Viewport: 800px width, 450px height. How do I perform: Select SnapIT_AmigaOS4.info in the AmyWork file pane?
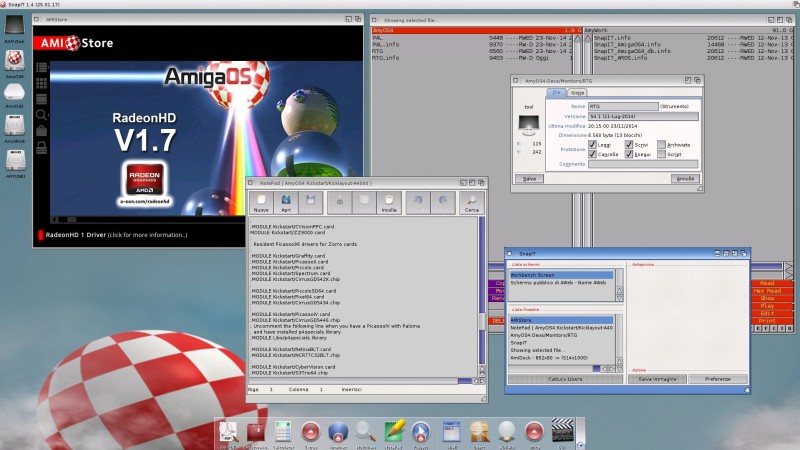tap(692, 44)
